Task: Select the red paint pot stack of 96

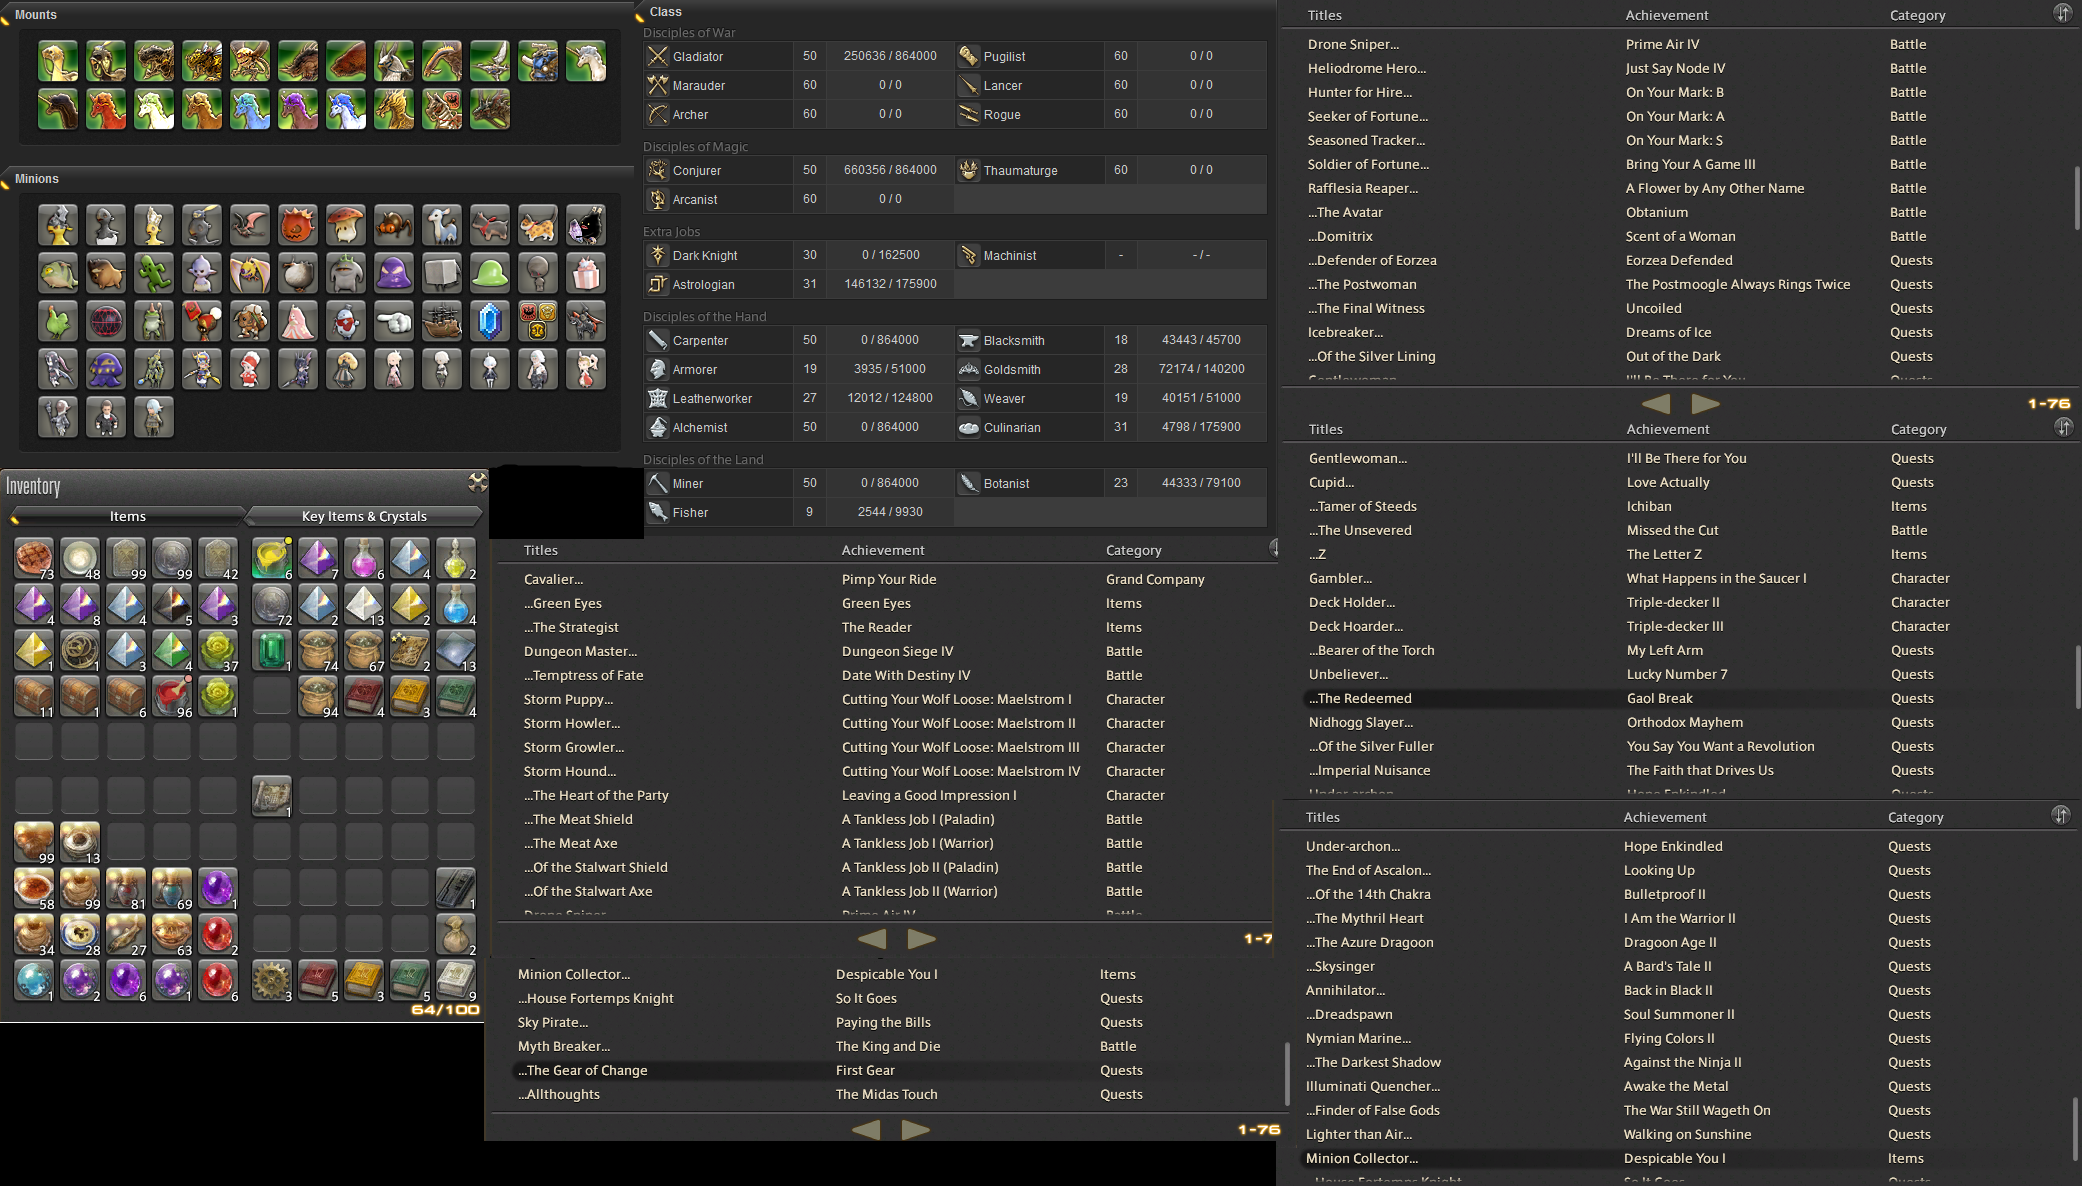Action: pos(172,697)
